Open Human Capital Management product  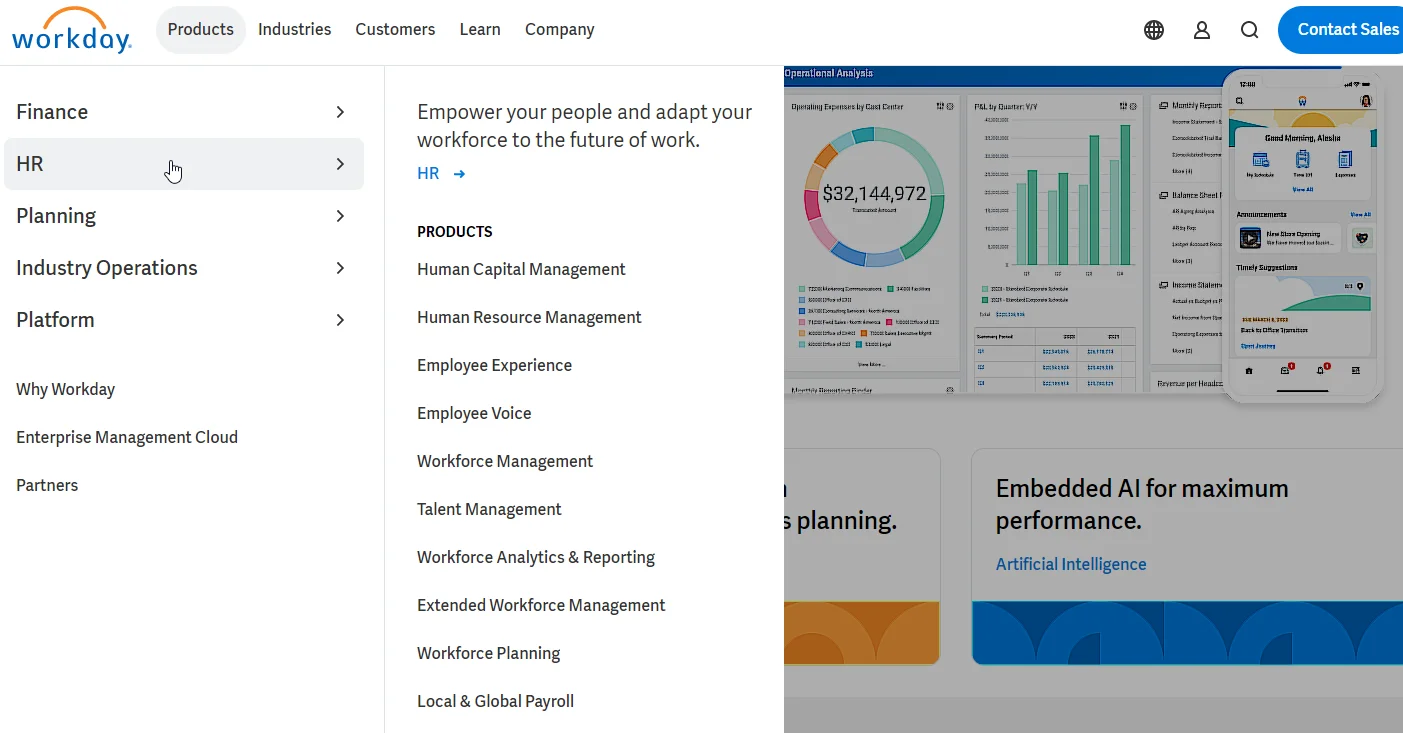521,269
